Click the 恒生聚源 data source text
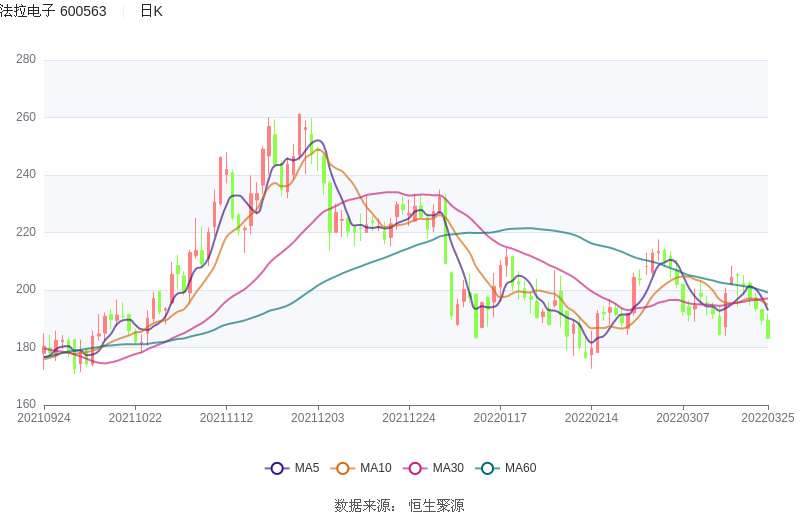Screen dimensions: 800x517 coord(436,506)
